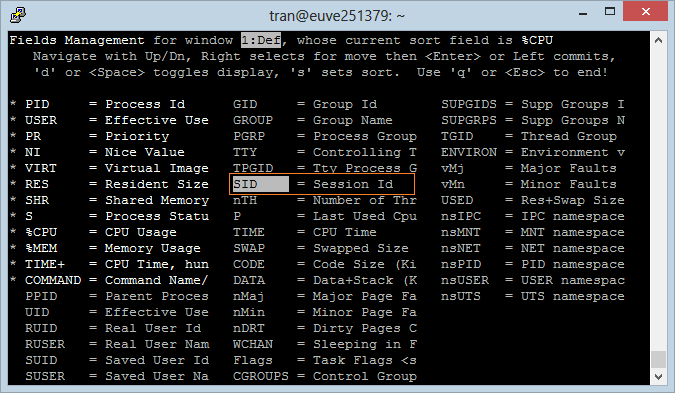Click the asterisk beside %CPU field
The height and width of the screenshot is (393, 675).
[x=13, y=232]
